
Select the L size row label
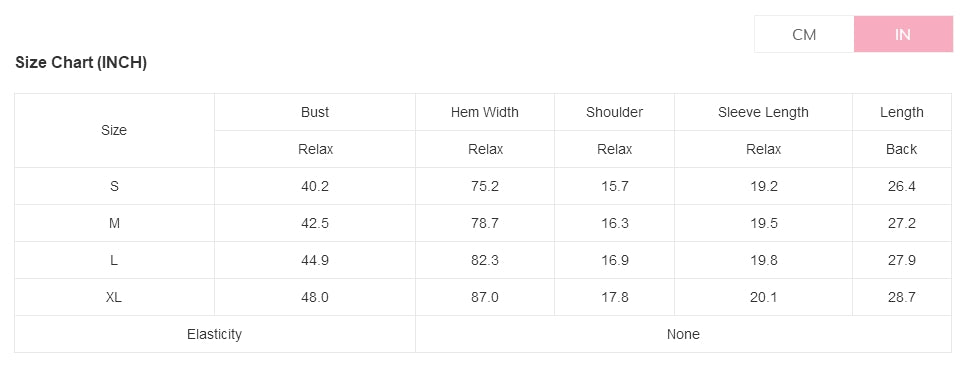114,260
